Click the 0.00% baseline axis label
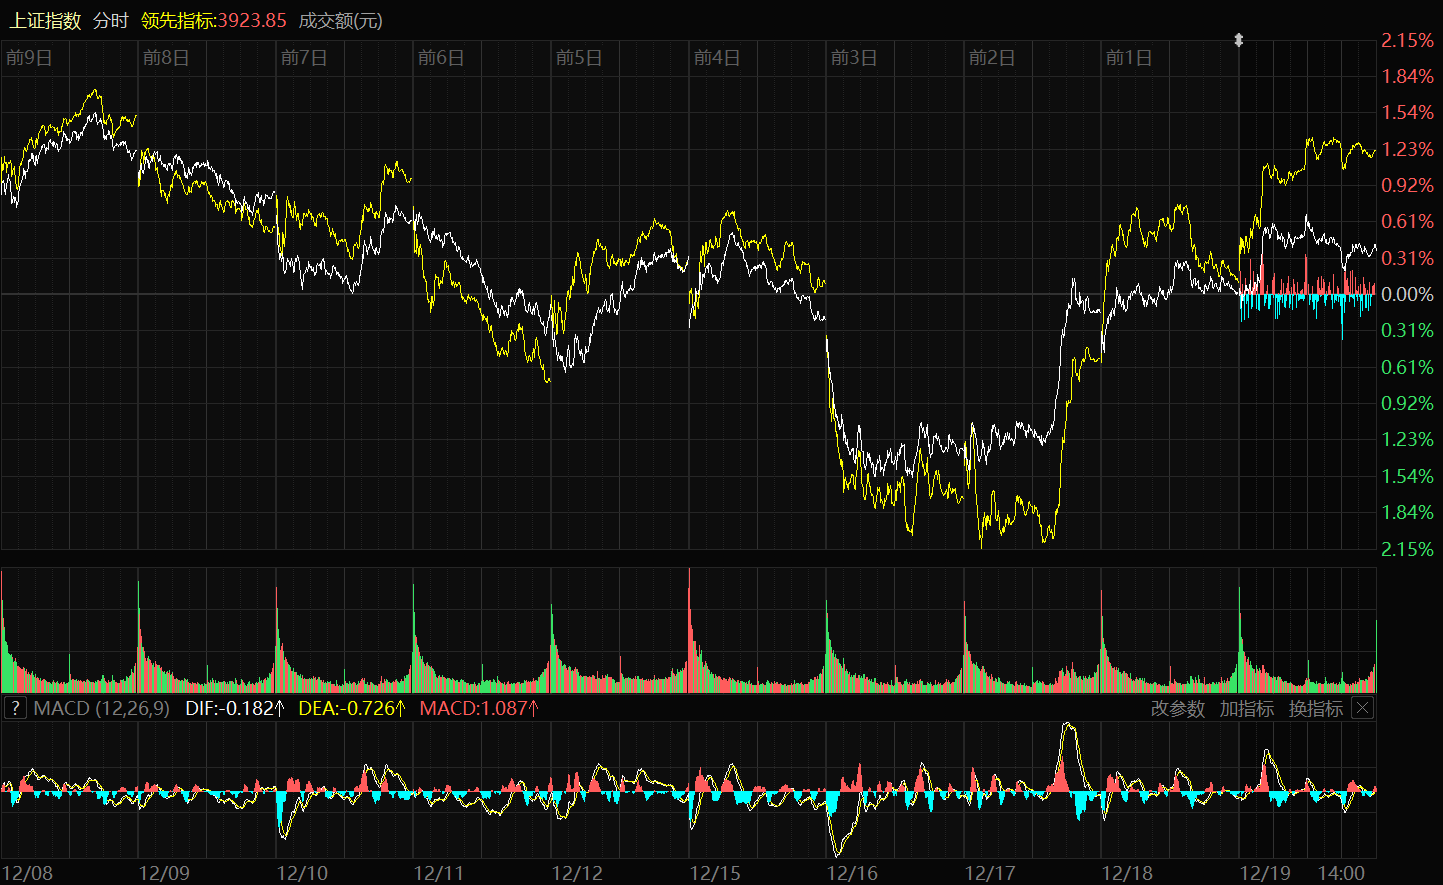This screenshot has height=885, width=1443. coord(1407,295)
